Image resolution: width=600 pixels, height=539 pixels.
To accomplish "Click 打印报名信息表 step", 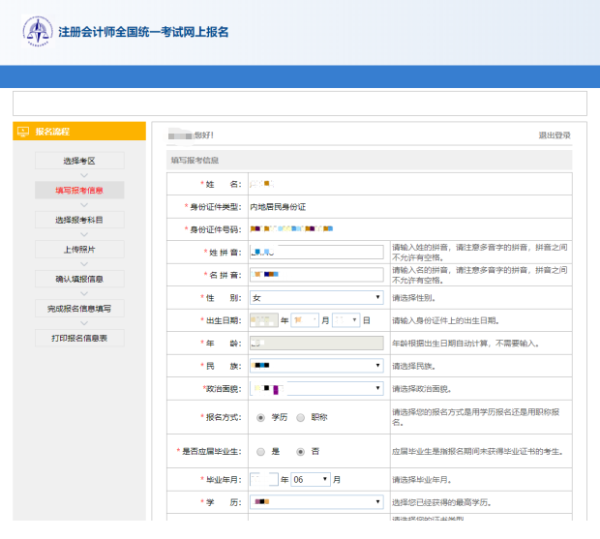I will (79, 338).
